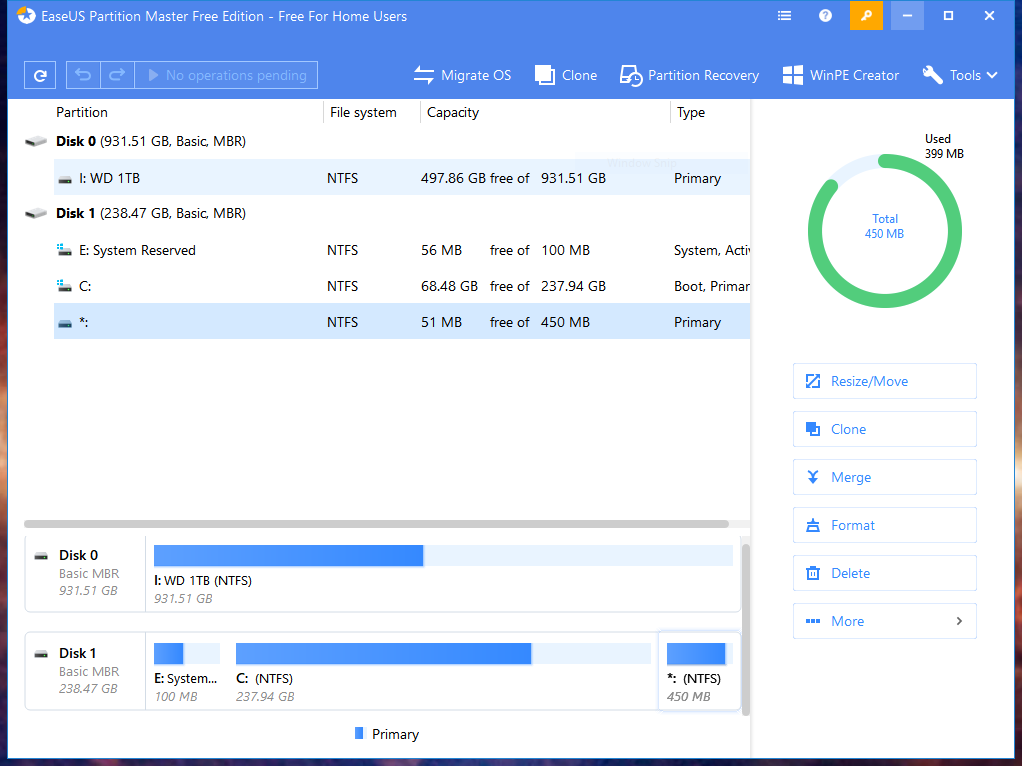Click the Format brush icon
This screenshot has width=1022, height=766.
point(813,525)
